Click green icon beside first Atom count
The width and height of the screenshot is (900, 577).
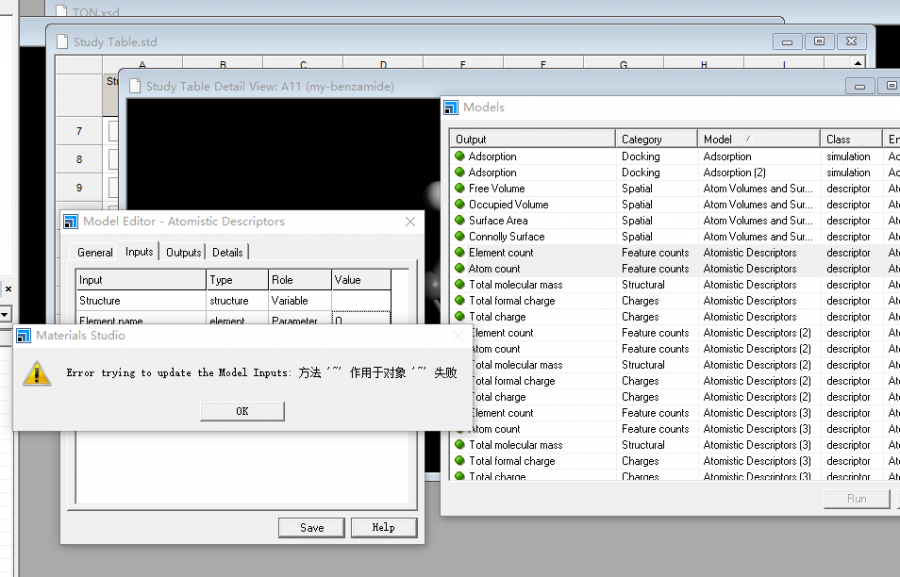460,268
